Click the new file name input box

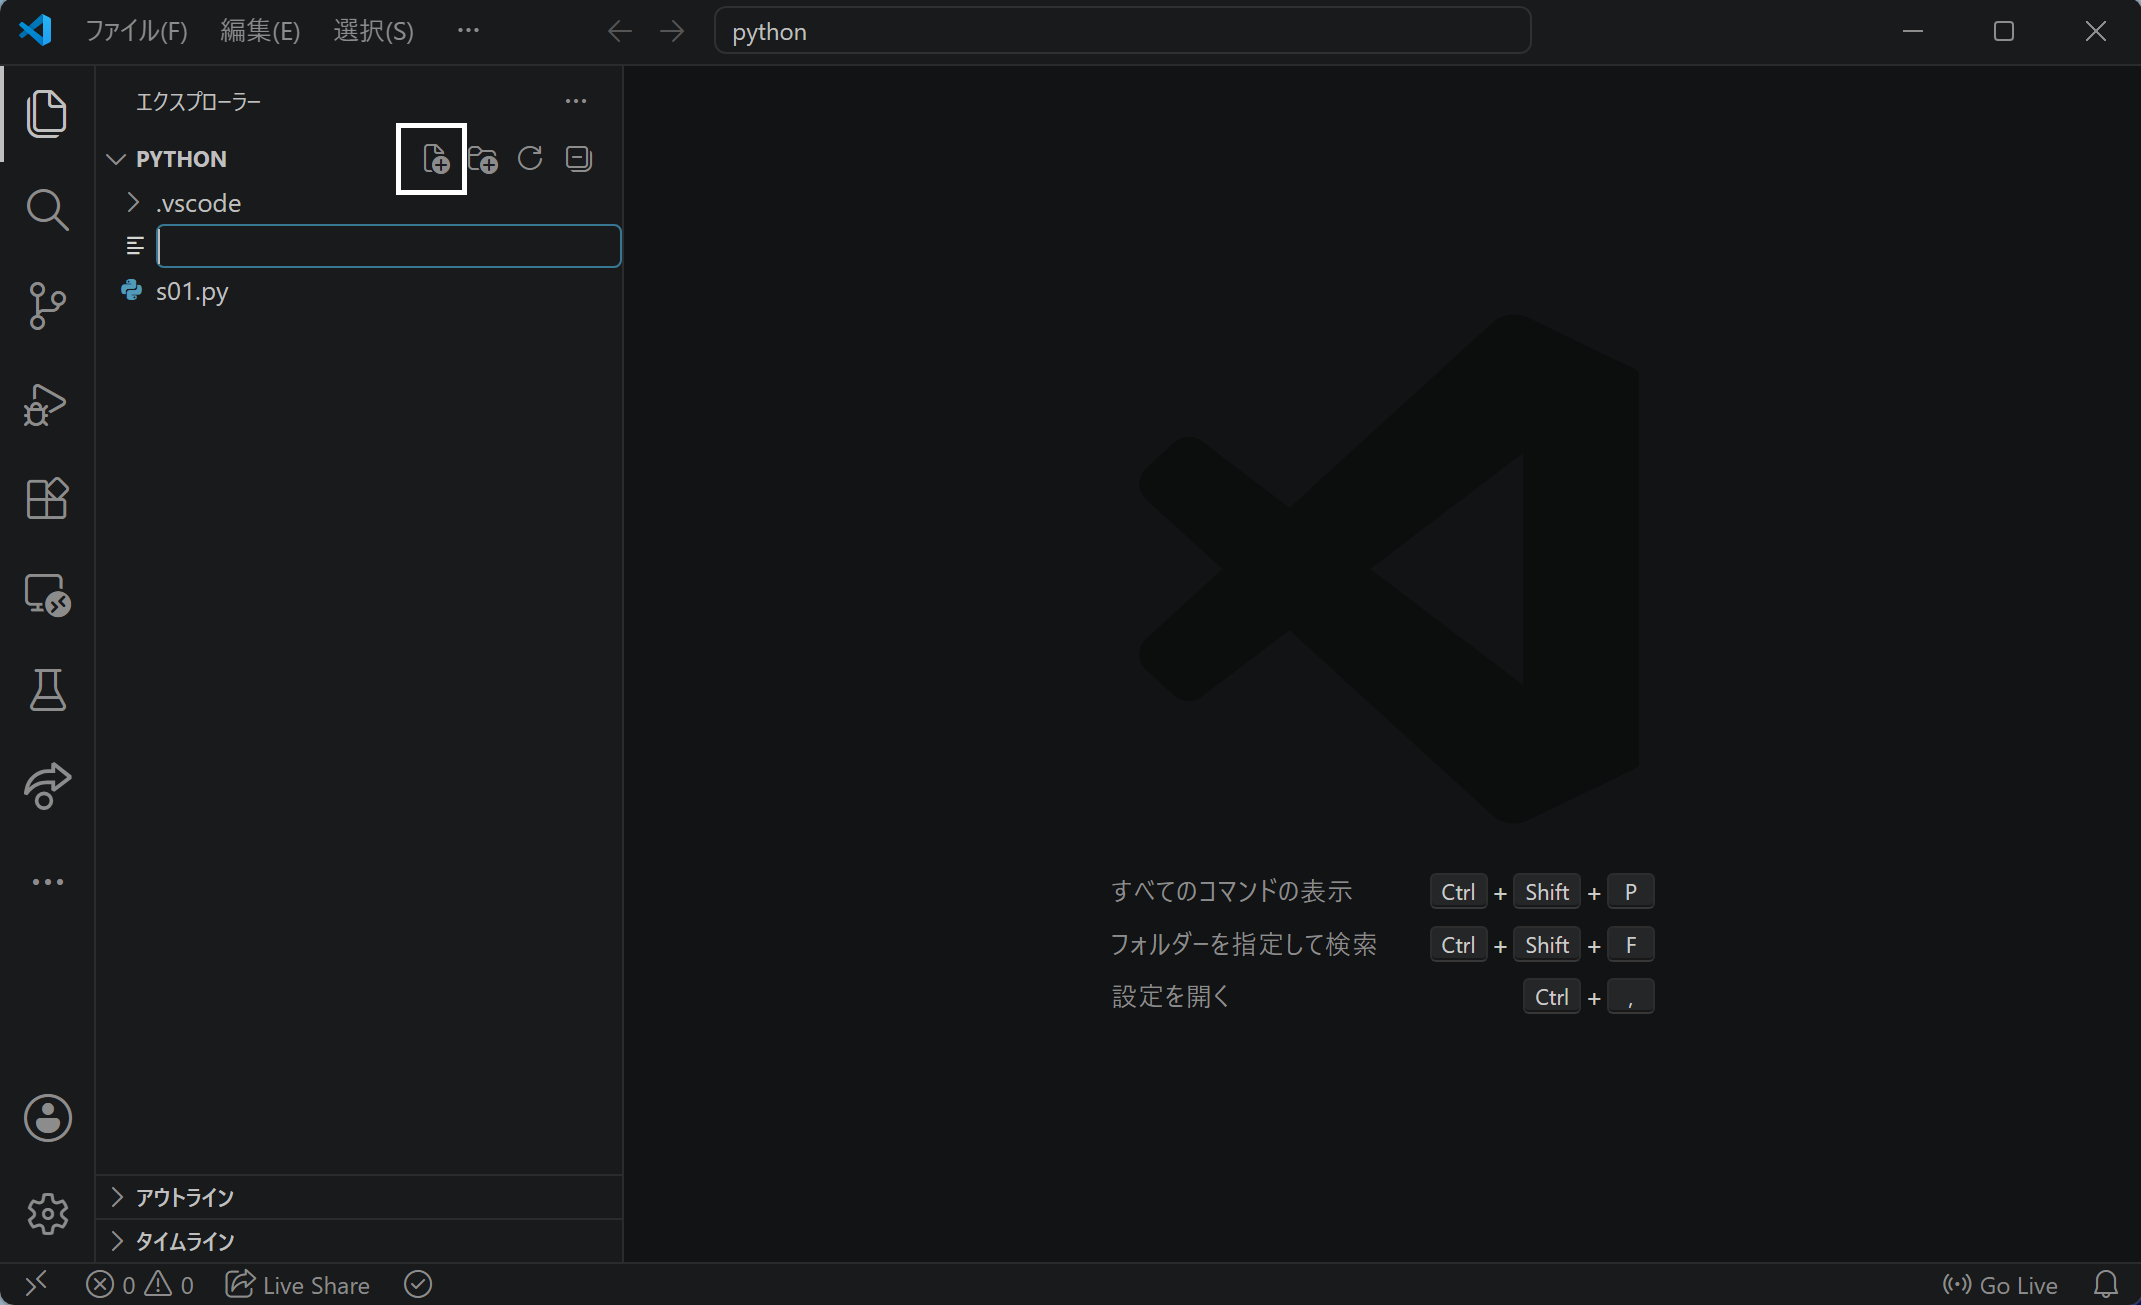[x=389, y=246]
